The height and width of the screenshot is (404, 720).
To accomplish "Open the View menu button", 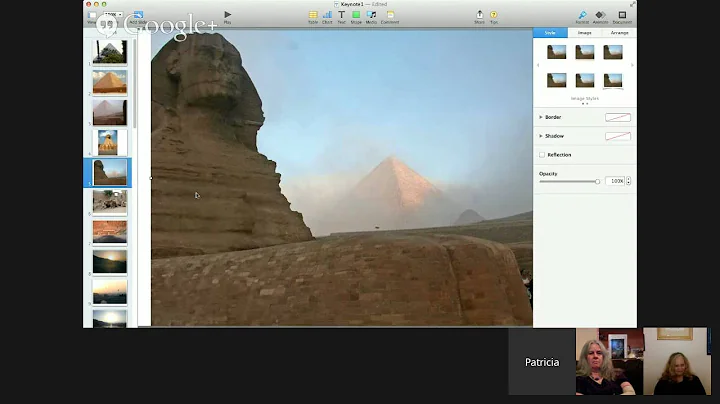I will [92, 17].
